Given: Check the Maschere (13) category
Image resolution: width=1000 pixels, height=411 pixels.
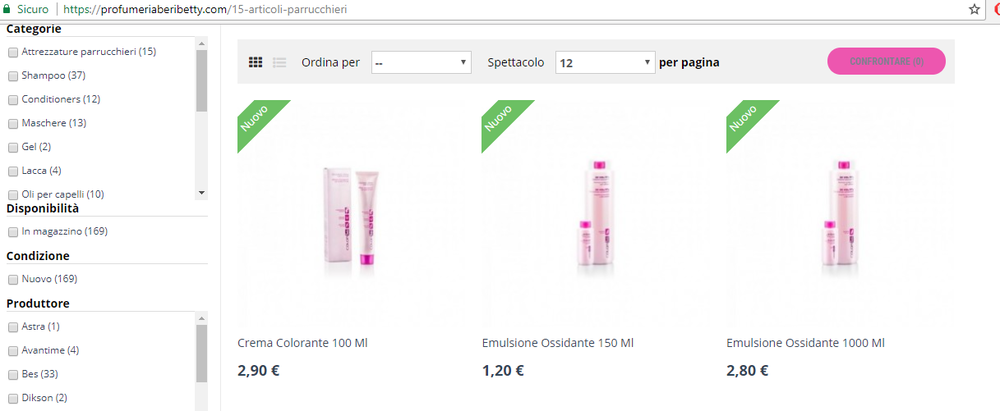Looking at the screenshot, I should pos(13,123).
